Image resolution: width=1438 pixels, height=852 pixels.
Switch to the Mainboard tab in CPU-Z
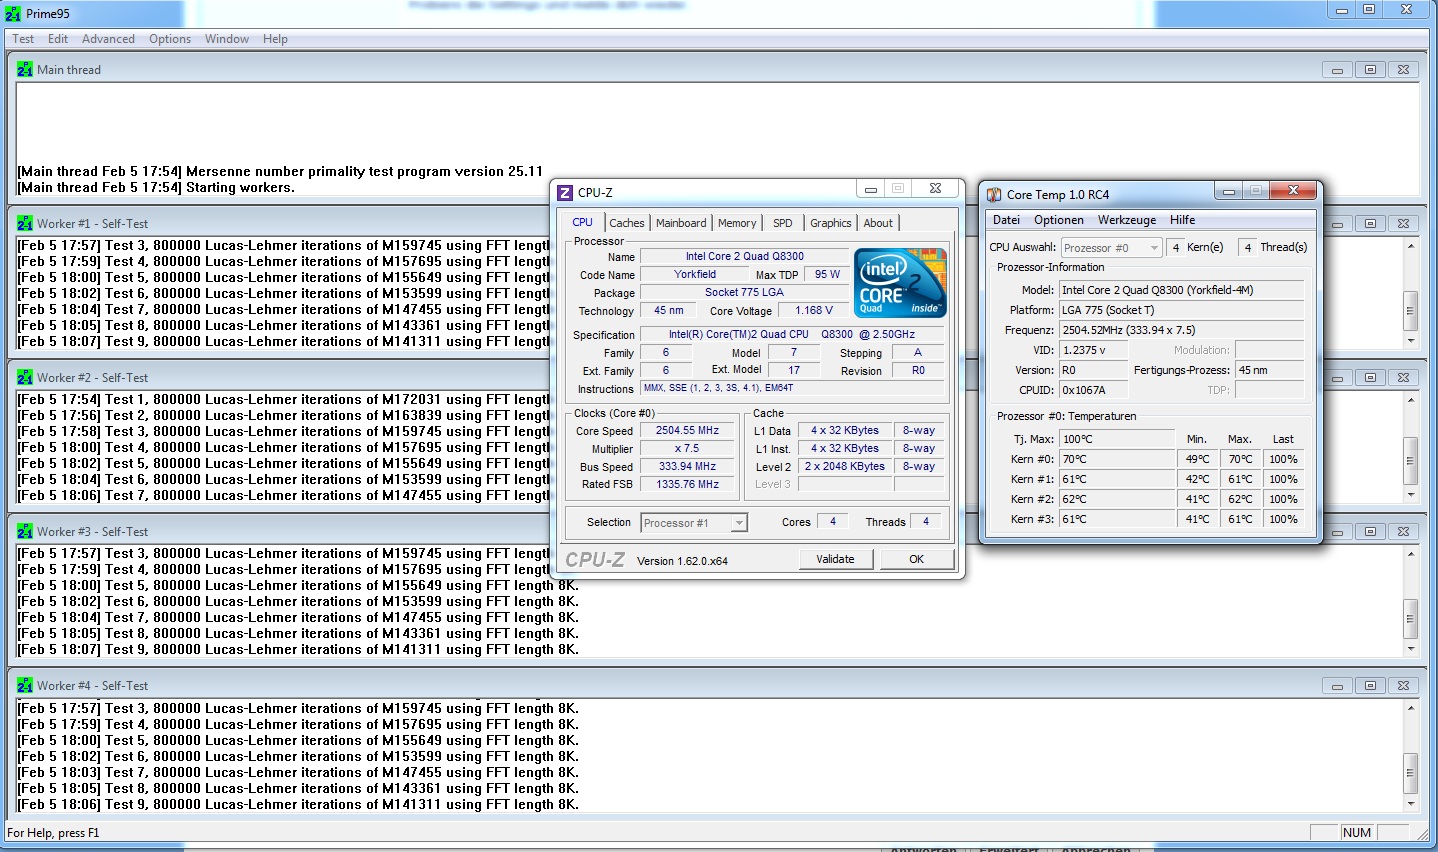point(681,223)
